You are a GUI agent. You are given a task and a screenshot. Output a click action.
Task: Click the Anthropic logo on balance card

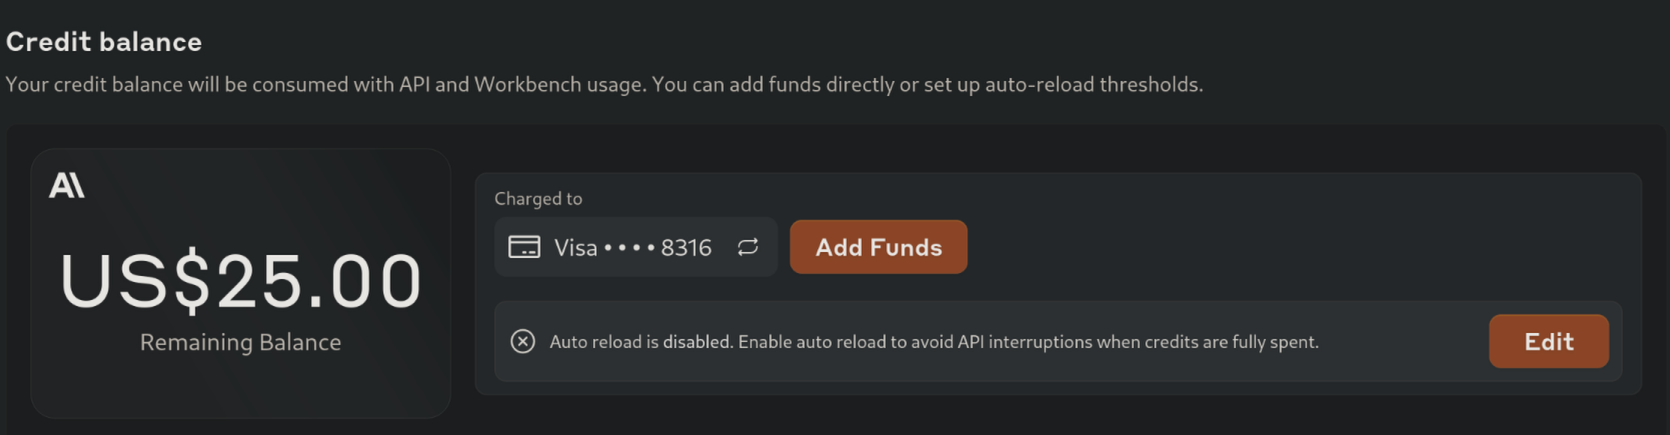pyautogui.click(x=67, y=185)
